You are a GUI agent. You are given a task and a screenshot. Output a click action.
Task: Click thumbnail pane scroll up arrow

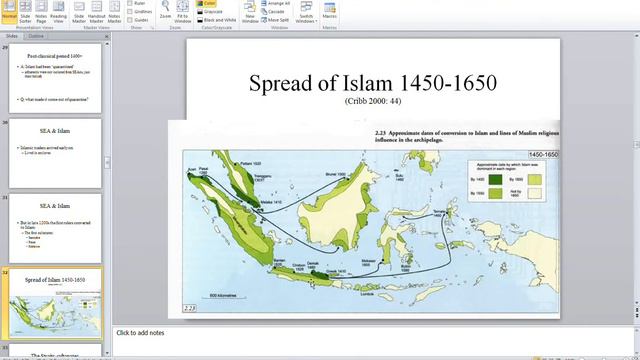click(x=107, y=44)
